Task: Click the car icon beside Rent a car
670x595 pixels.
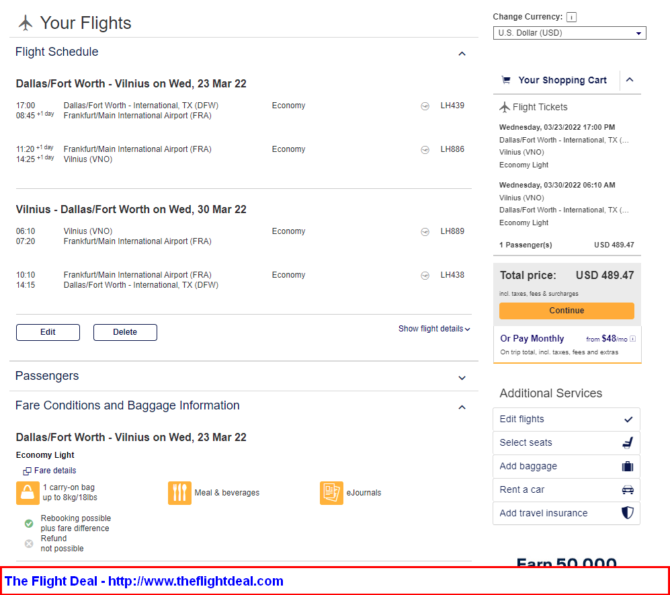Action: pyautogui.click(x=627, y=490)
